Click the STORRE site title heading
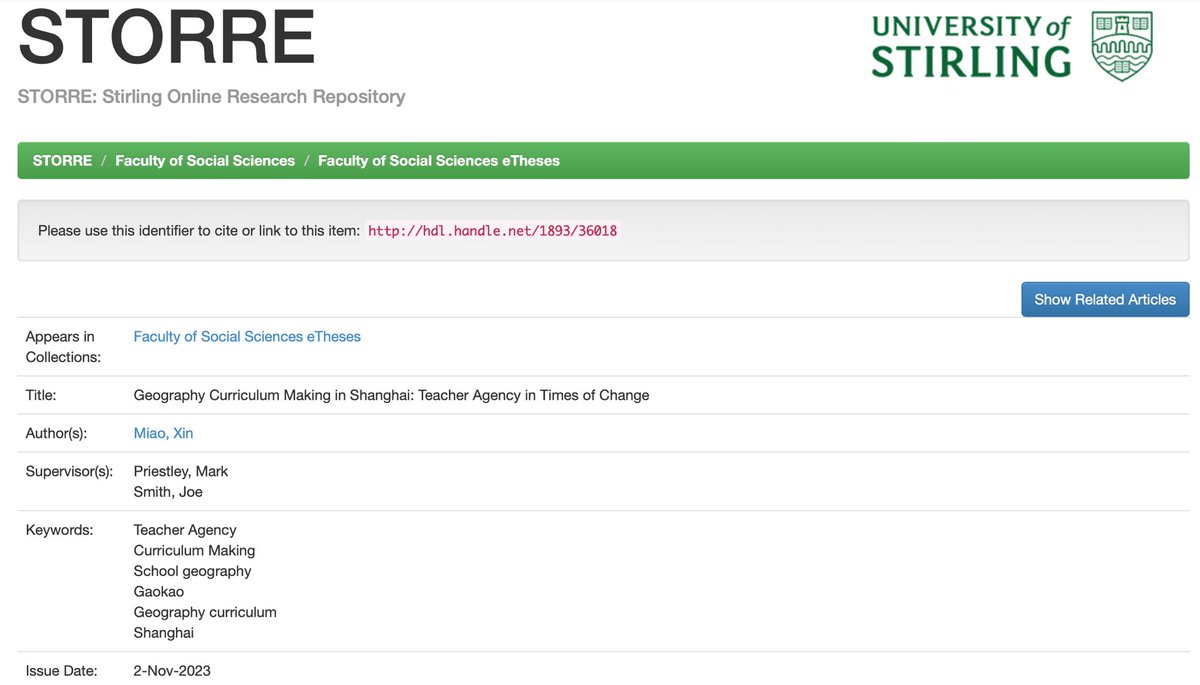 [166, 36]
